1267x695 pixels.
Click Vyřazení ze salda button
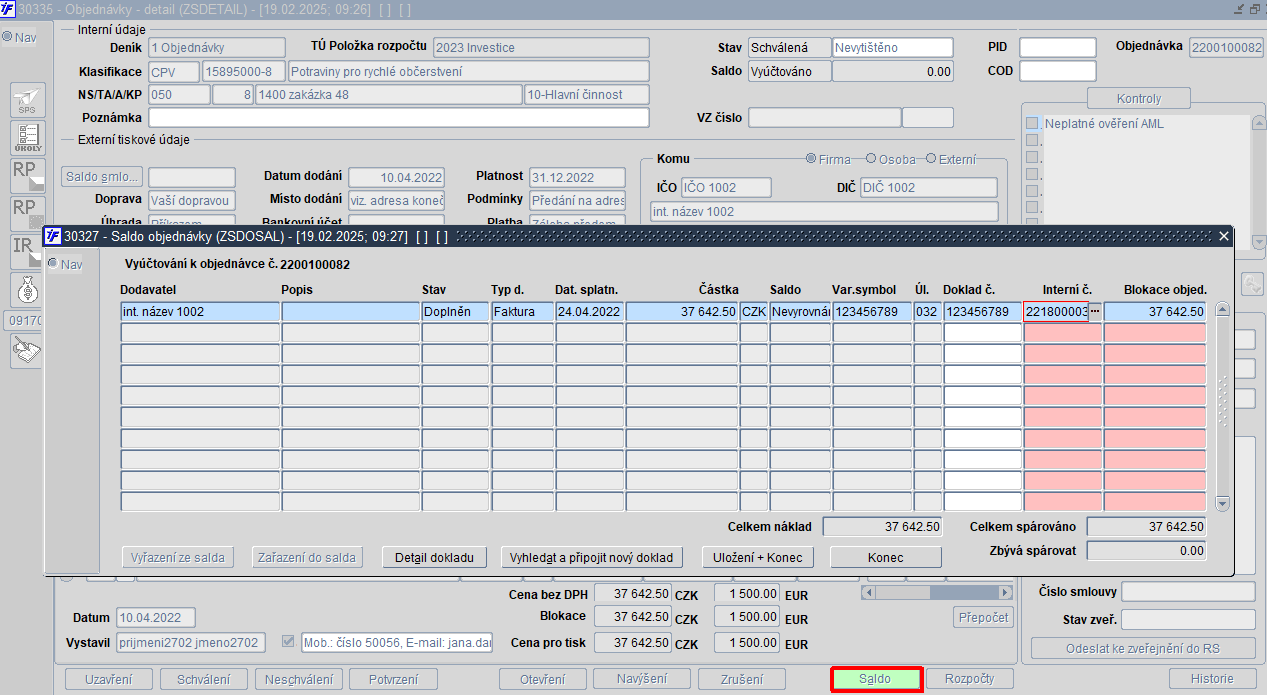pyautogui.click(x=178, y=557)
